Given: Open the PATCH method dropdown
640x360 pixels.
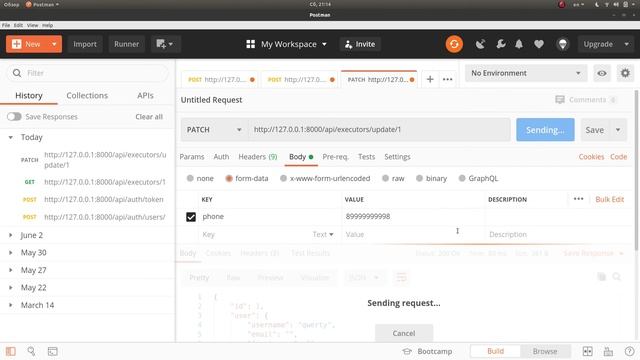Looking at the screenshot, I should coord(214,130).
